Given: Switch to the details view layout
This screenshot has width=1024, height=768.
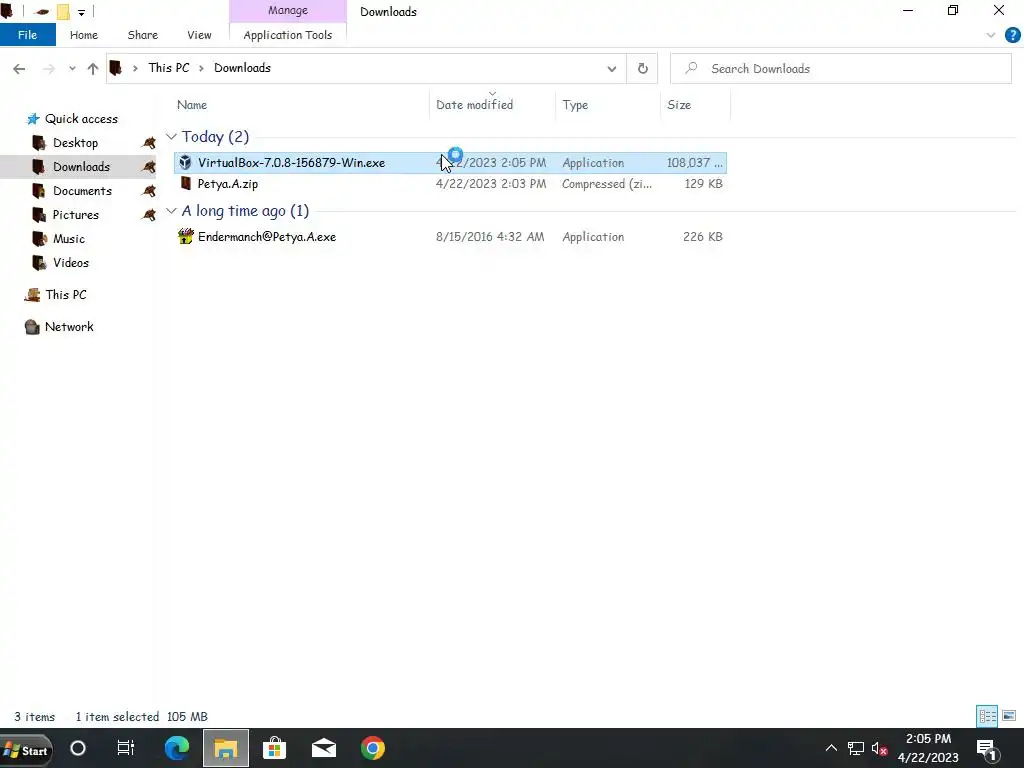Looking at the screenshot, I should pos(987,716).
